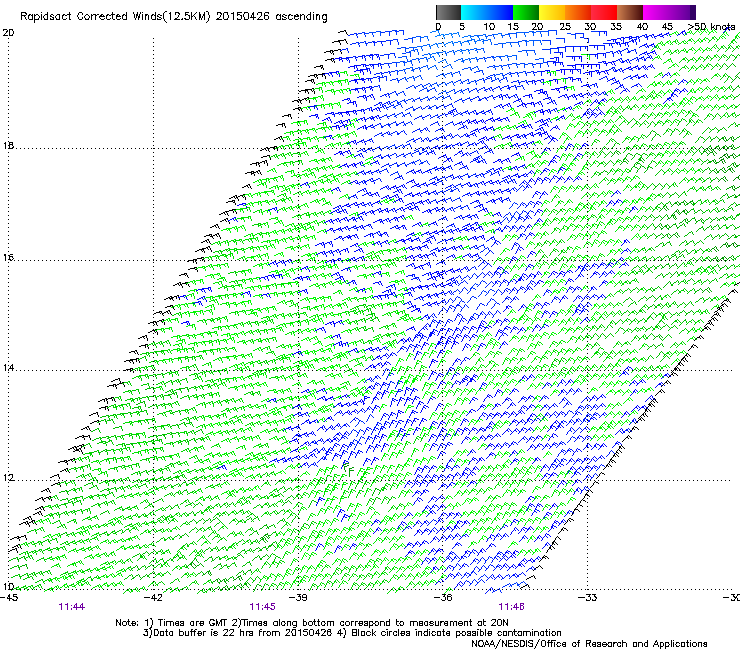The image size is (740, 650).
Task: Click the '14' latitude axis label
Action: coord(8,368)
